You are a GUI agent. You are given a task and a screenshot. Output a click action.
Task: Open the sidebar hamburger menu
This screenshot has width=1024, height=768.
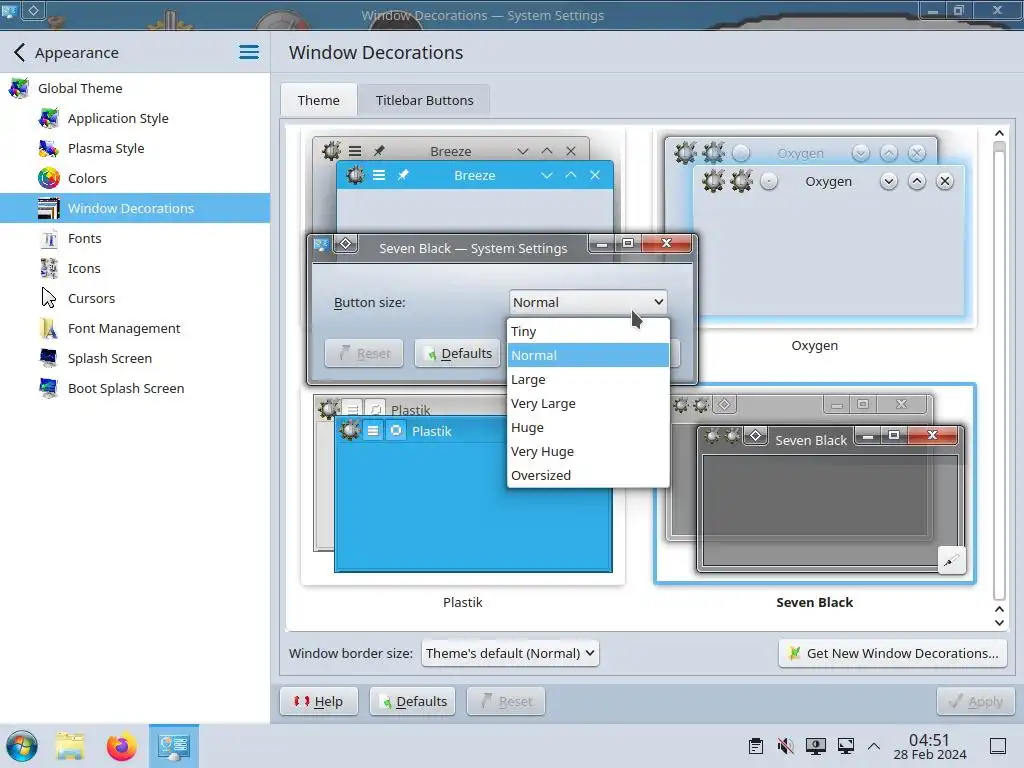tap(249, 52)
